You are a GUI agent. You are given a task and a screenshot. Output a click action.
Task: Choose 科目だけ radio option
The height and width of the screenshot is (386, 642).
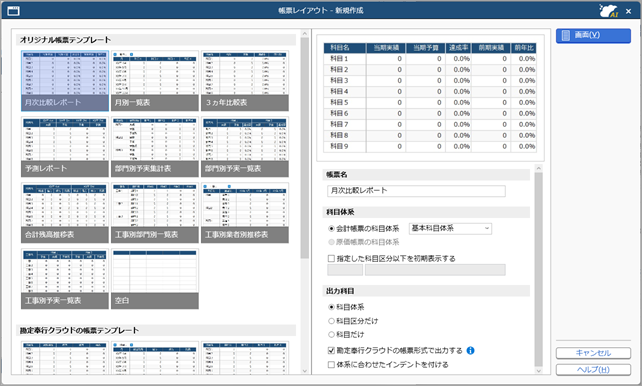pos(331,334)
